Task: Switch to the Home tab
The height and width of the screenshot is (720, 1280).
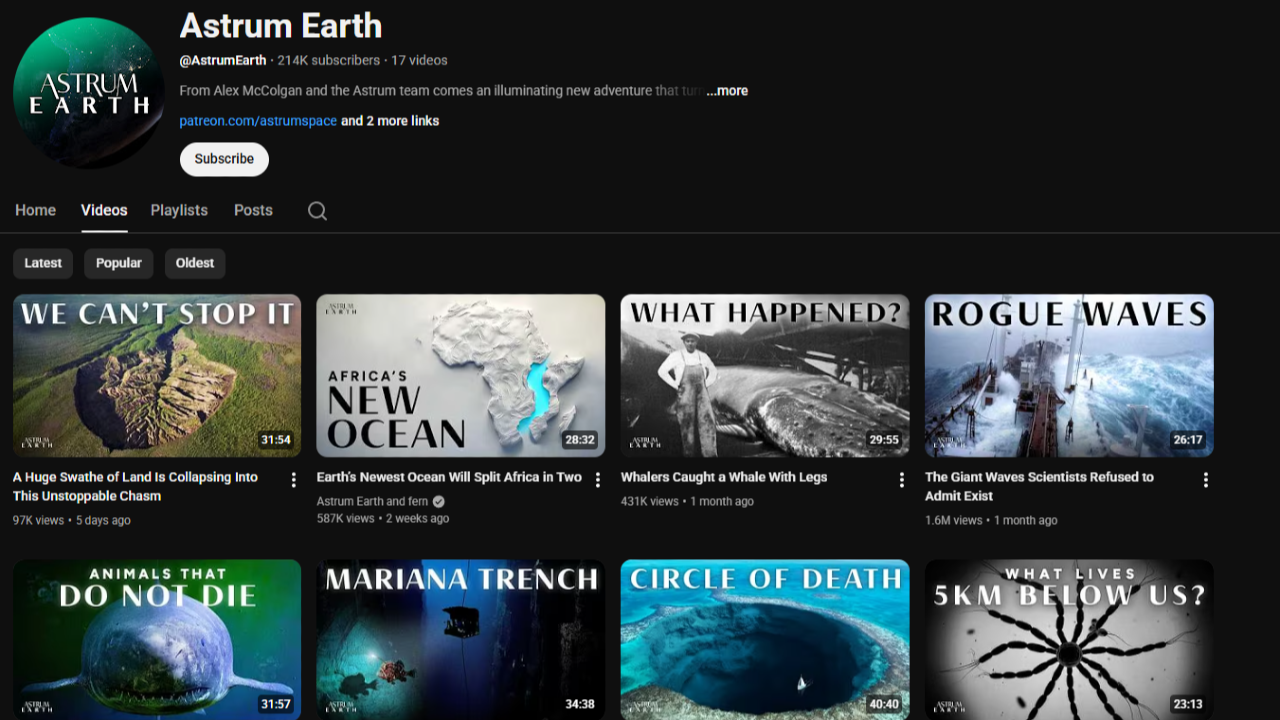Action: [35, 210]
